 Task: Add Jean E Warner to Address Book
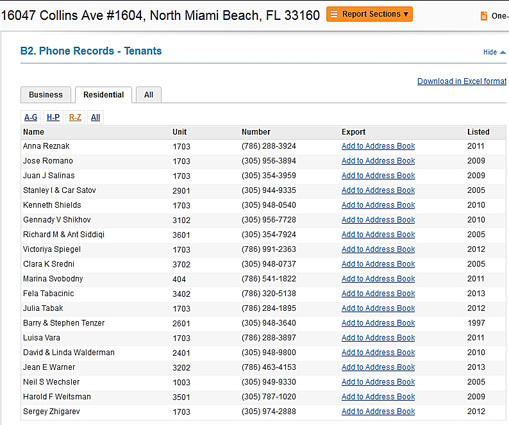378,367
